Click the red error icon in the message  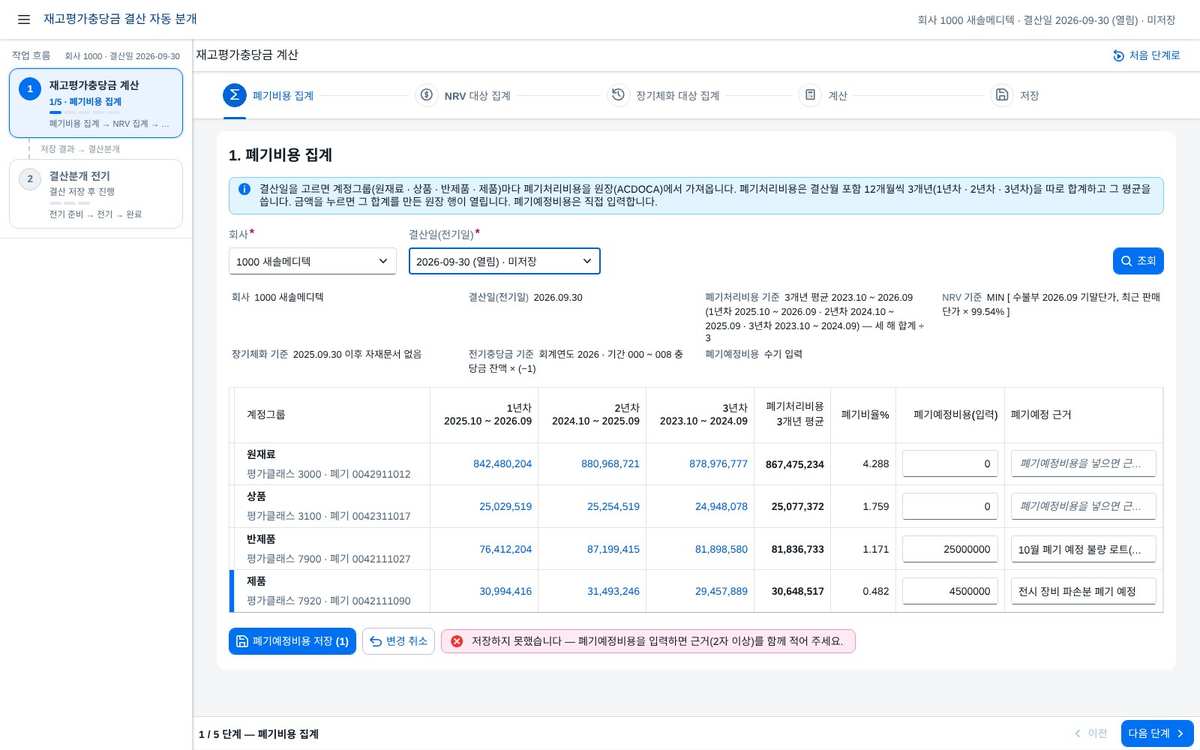coord(457,641)
